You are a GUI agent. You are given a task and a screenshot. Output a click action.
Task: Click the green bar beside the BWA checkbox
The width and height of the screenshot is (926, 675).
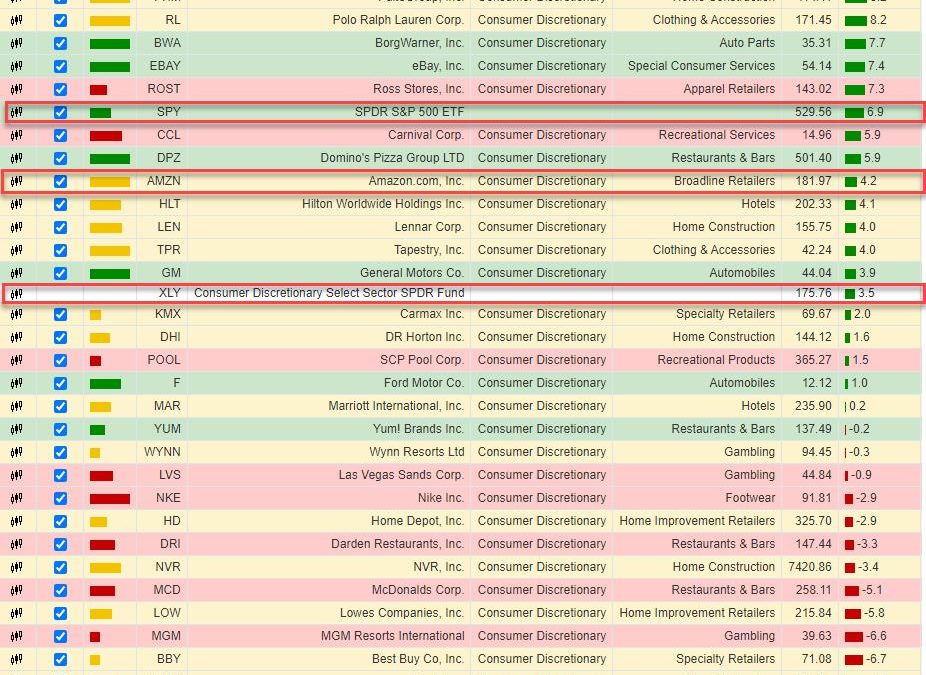(110, 44)
